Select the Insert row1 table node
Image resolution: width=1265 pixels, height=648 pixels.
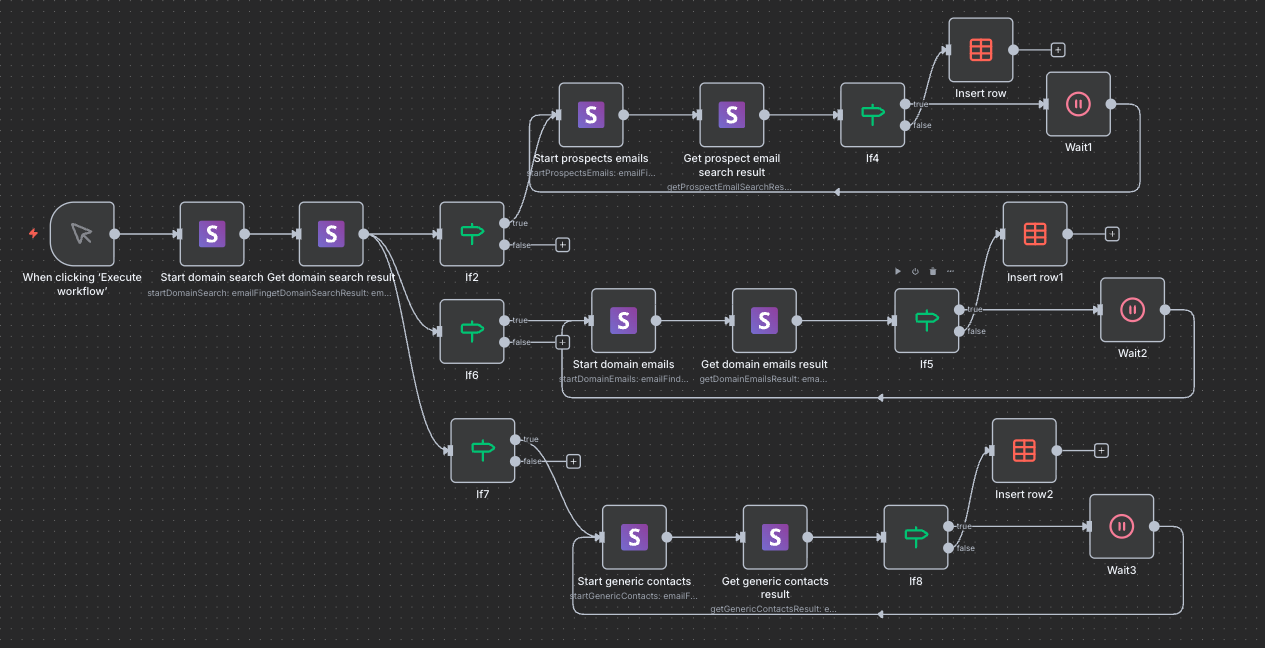tap(1035, 234)
